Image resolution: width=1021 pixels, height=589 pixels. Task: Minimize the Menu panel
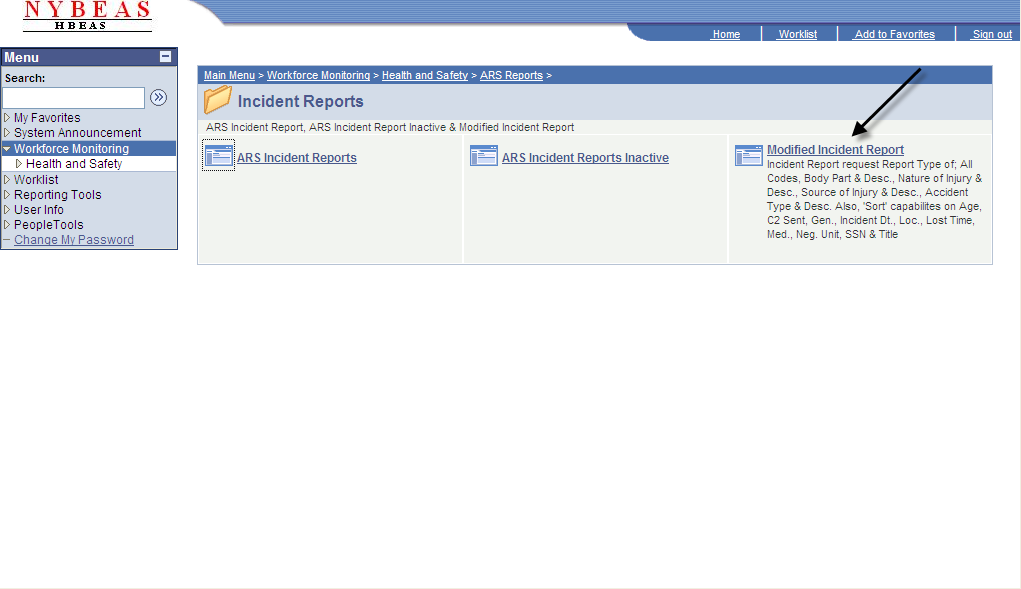[165, 57]
